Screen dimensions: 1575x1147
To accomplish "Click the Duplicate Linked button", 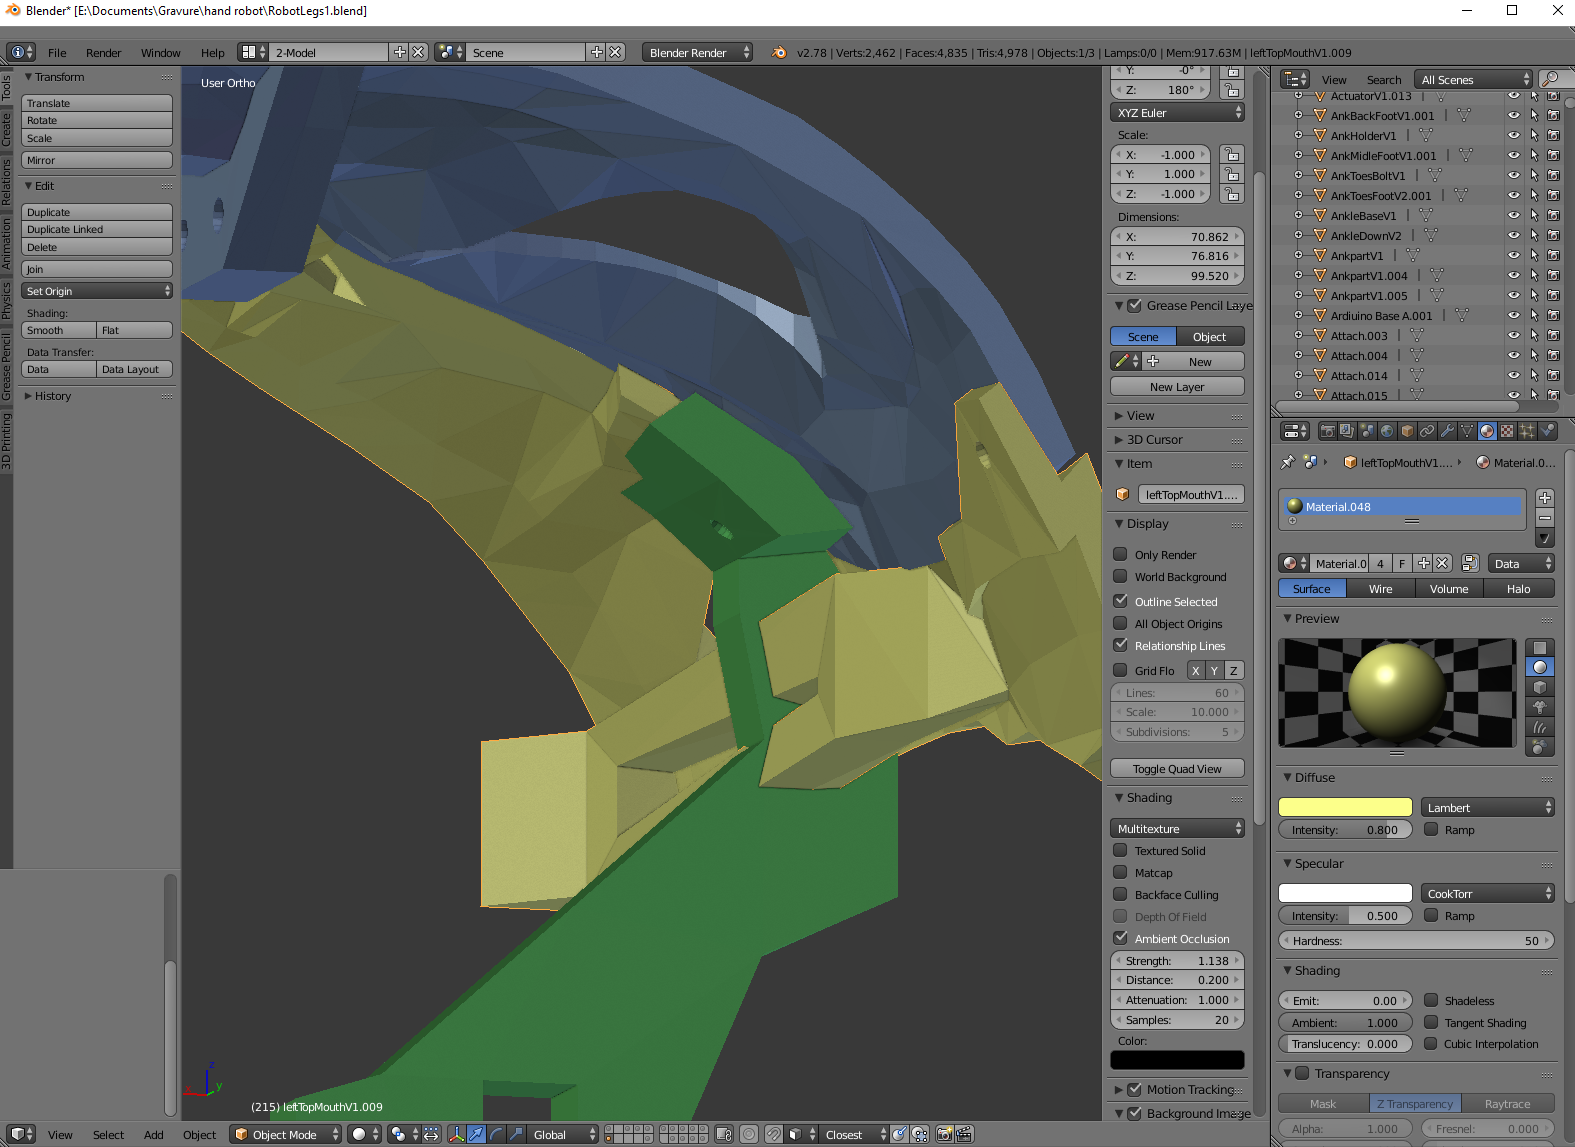I will pos(96,230).
